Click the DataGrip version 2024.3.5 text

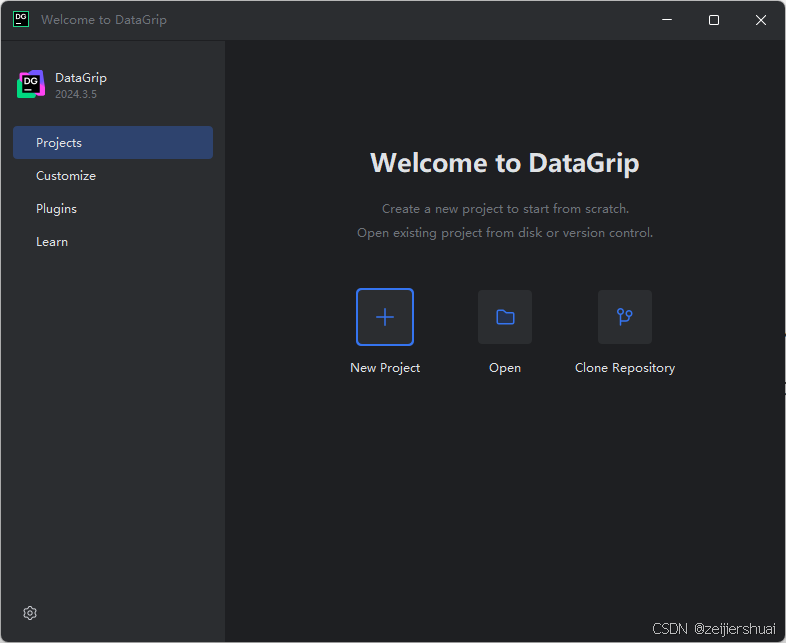[x=76, y=94]
